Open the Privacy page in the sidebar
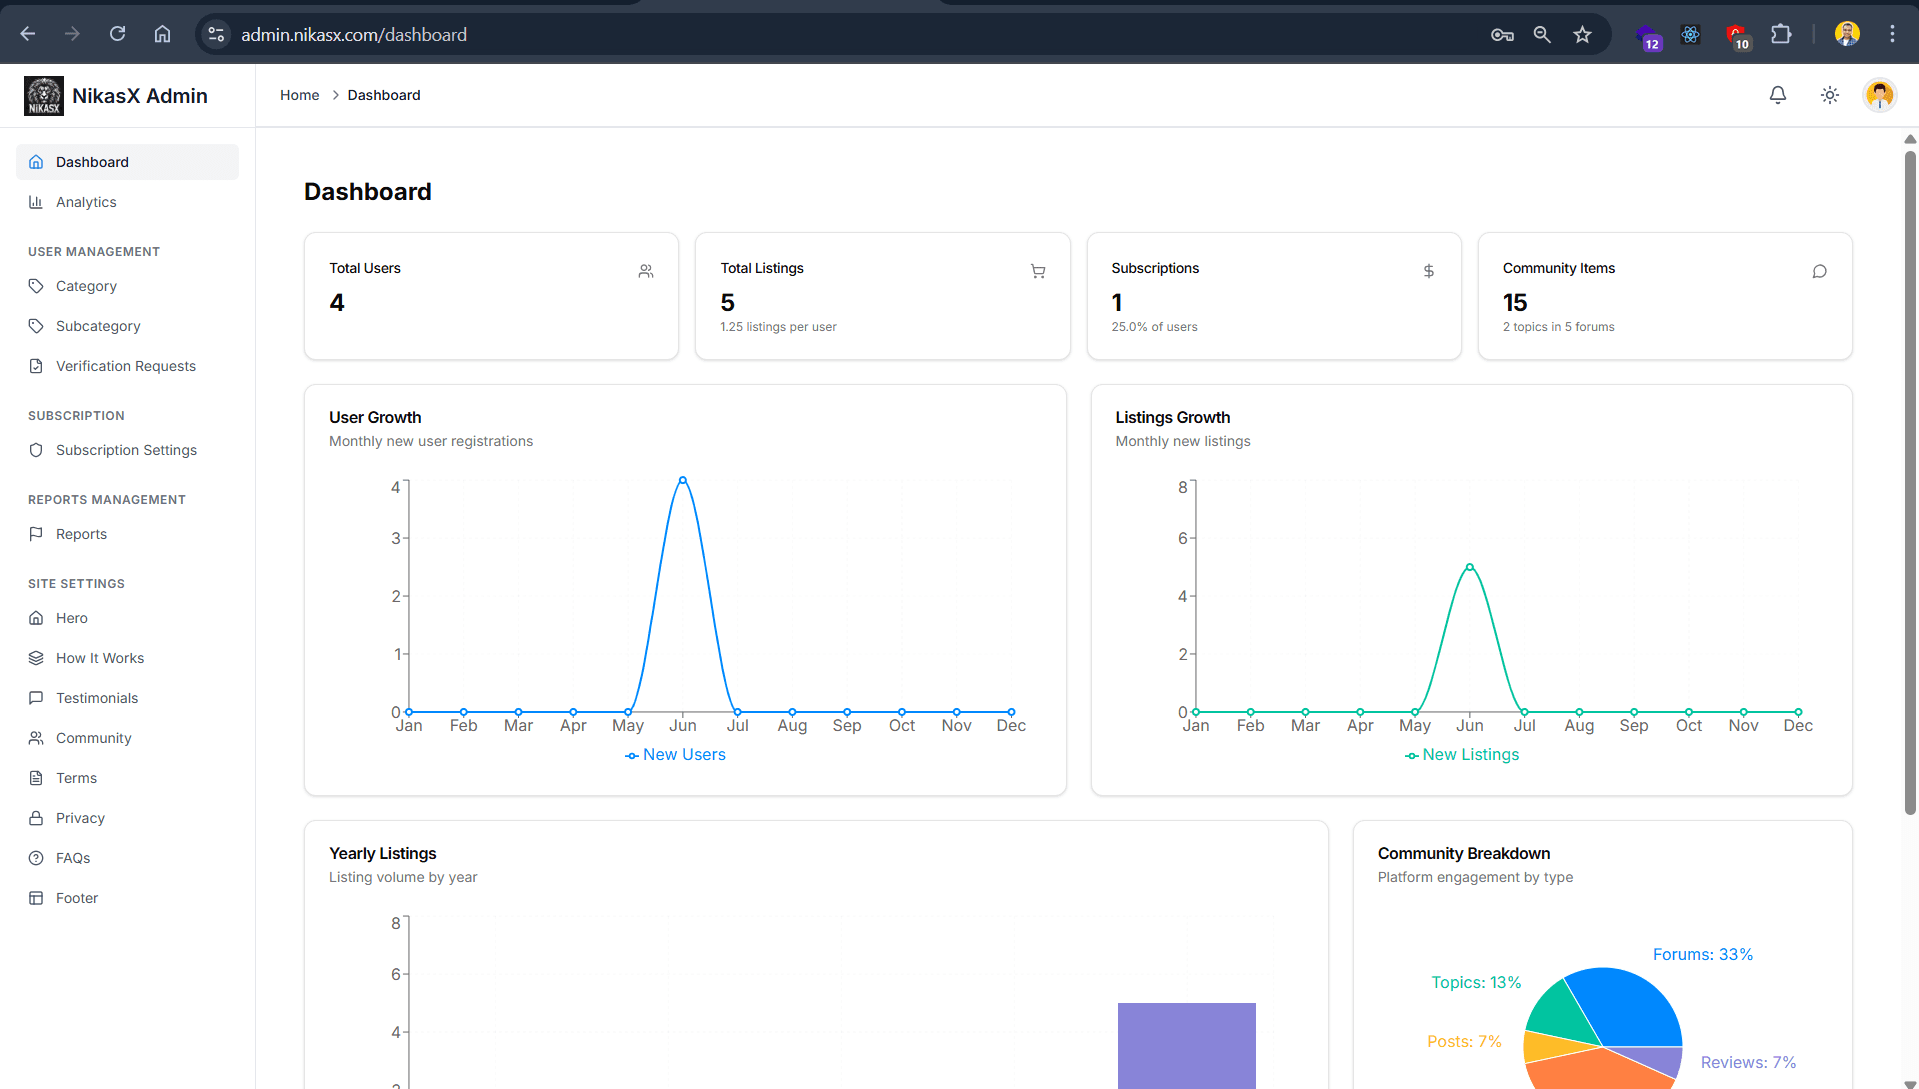This screenshot has height=1089, width=1919. [127, 818]
